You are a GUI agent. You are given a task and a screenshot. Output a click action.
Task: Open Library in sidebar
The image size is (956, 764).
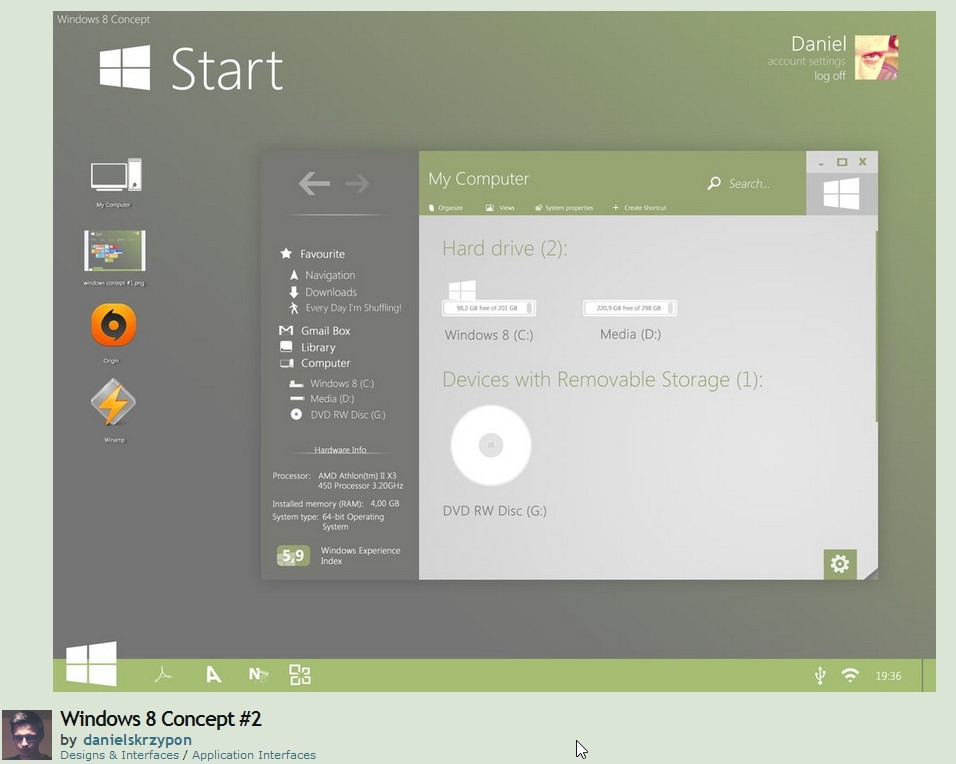pyautogui.click(x=307, y=347)
